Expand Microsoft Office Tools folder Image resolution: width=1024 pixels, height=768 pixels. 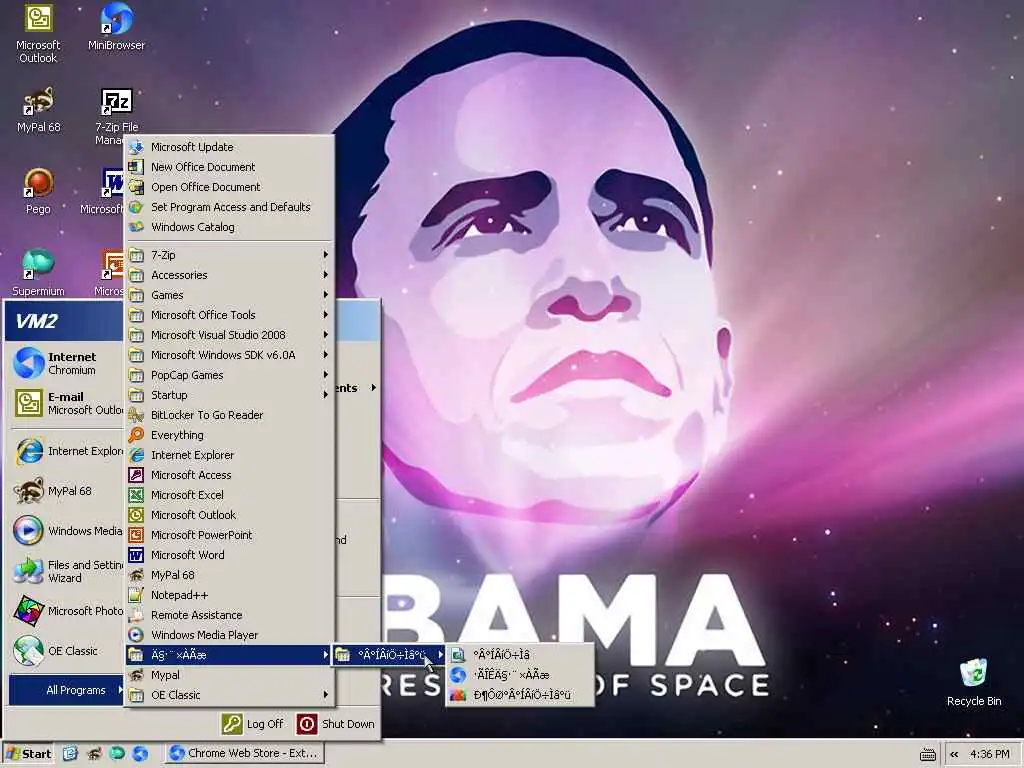click(x=229, y=315)
